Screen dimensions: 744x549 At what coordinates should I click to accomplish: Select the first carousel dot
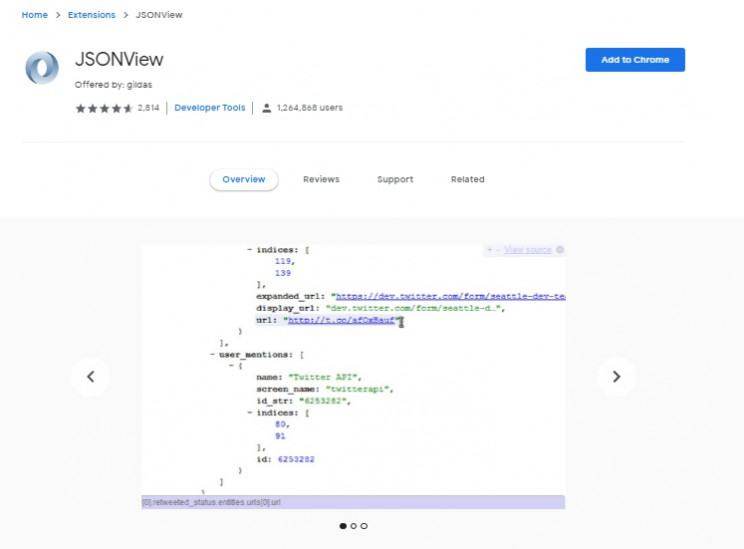click(343, 526)
